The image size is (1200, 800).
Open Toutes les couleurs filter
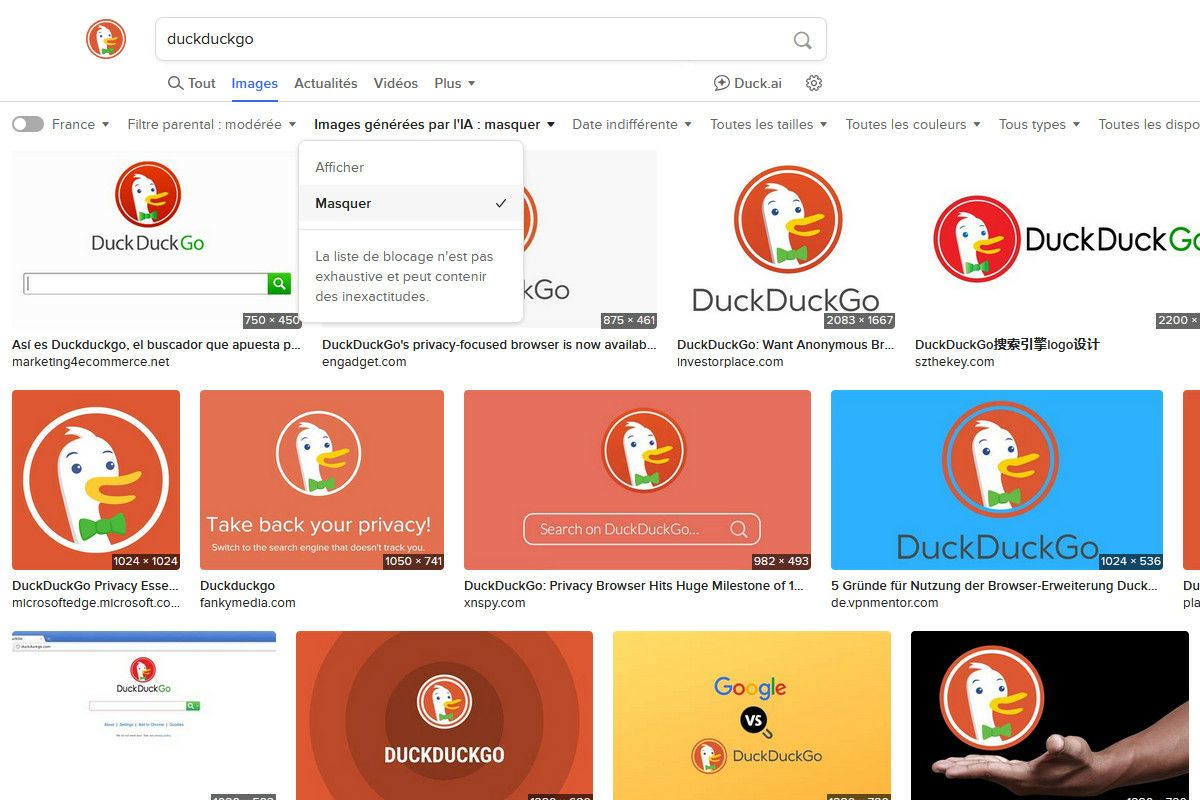click(913, 124)
